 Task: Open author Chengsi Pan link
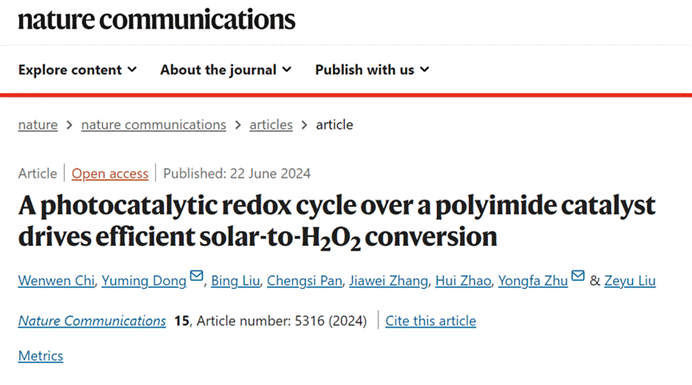(x=305, y=281)
